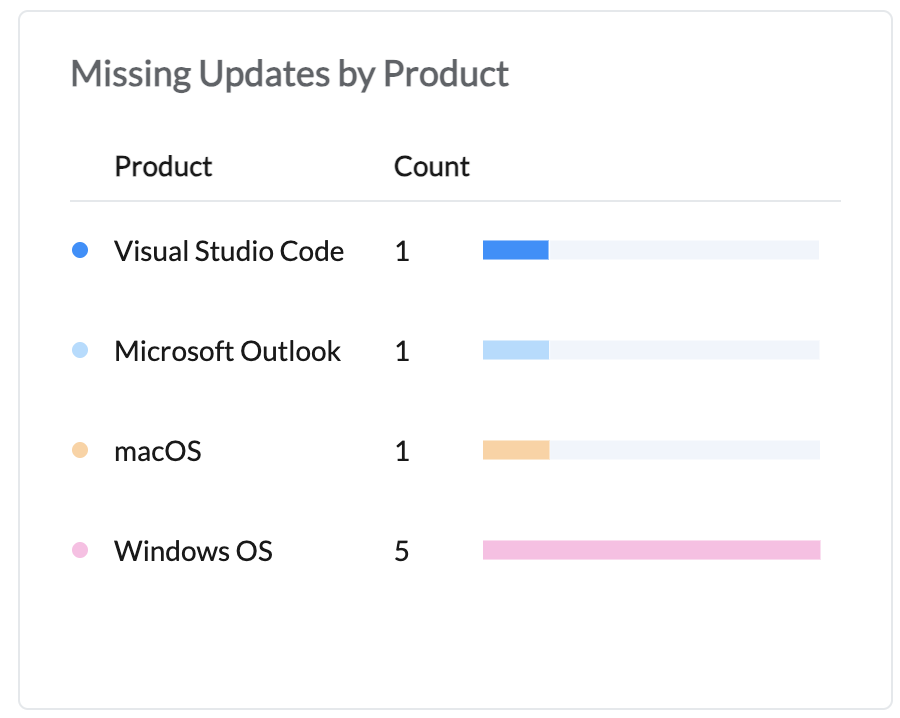Click the count value for Visual Studio Code
Screen dimensions: 900x718
(402, 251)
